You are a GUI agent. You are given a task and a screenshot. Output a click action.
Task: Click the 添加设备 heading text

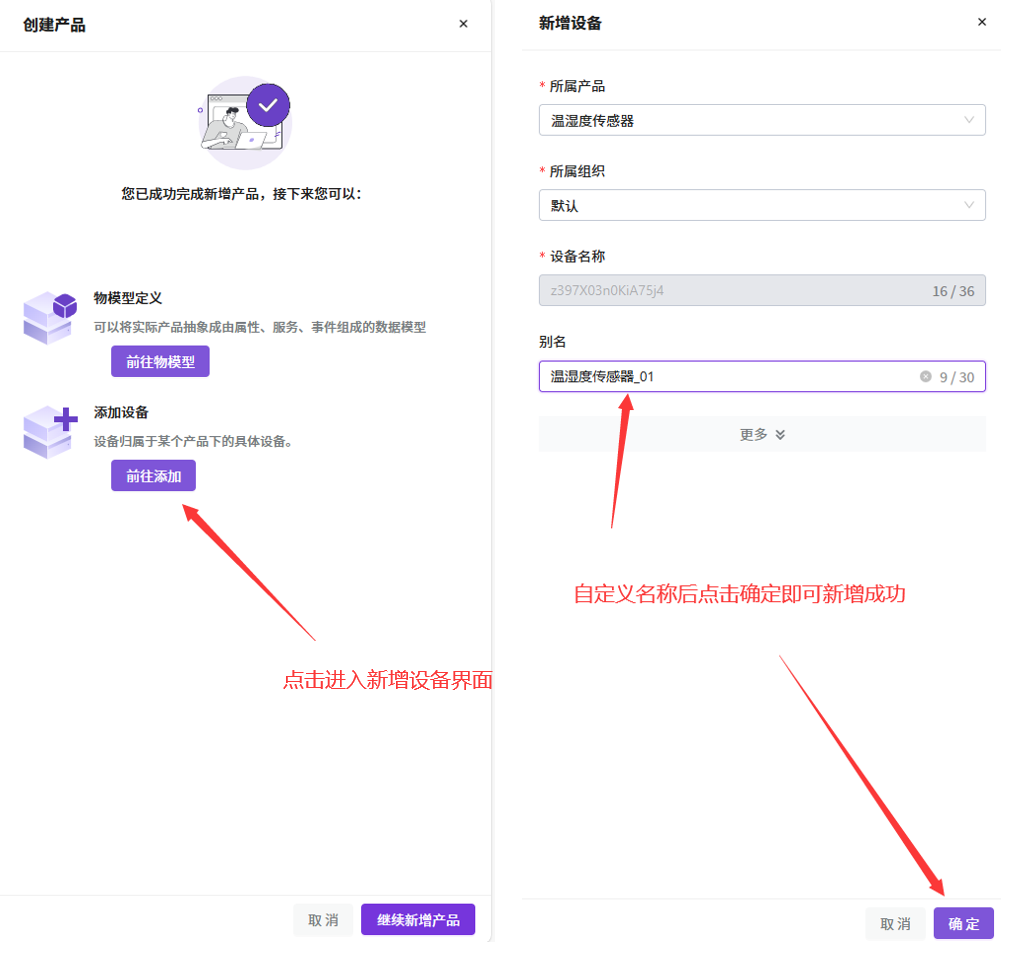coord(121,412)
